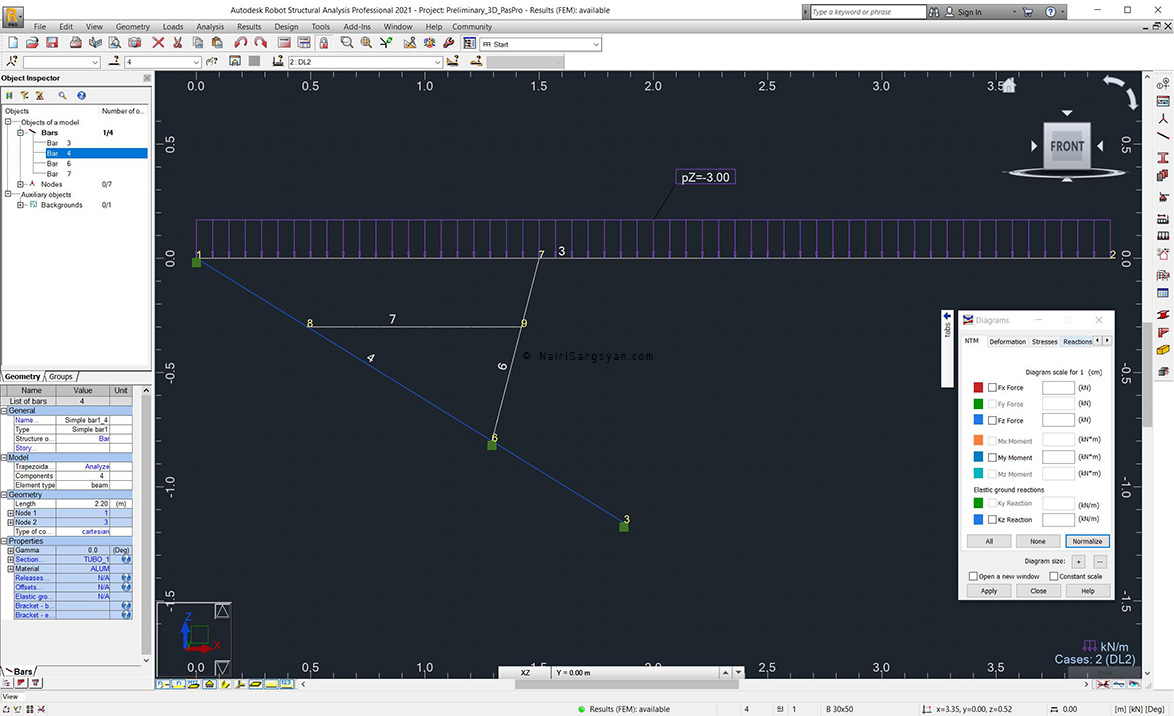Viewport: 1174px width, 716px height.
Task: Open a project with the folder icon
Action: point(32,43)
